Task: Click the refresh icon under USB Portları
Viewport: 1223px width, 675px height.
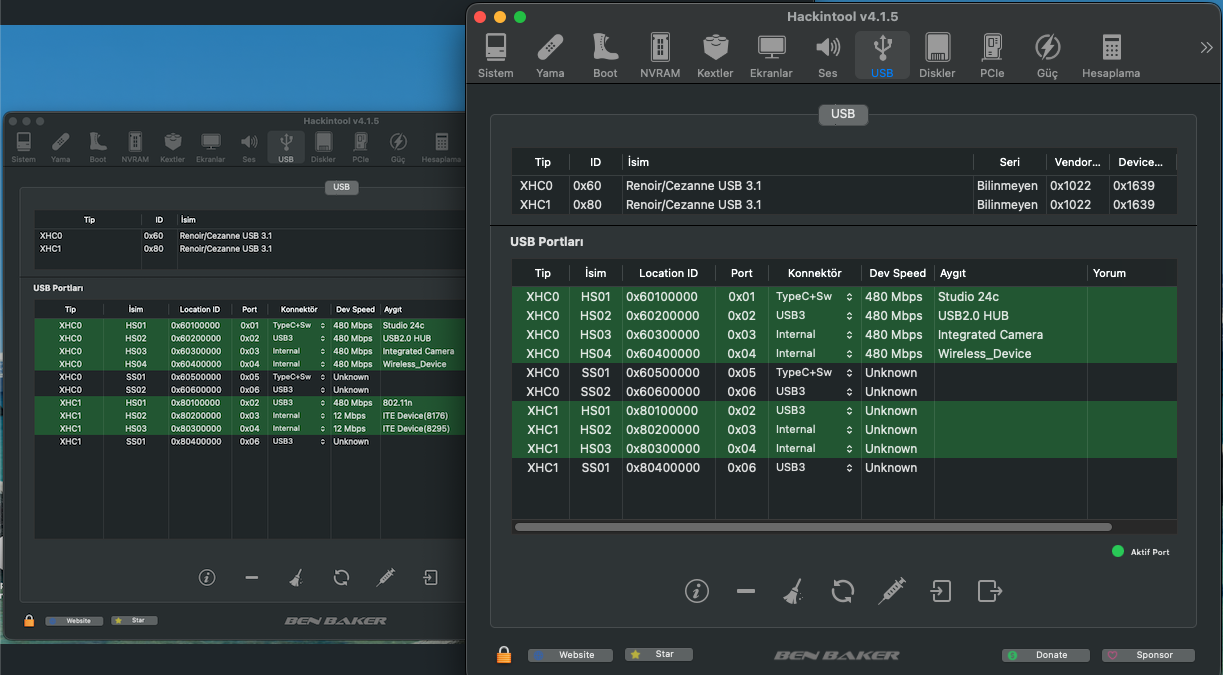Action: [x=842, y=591]
